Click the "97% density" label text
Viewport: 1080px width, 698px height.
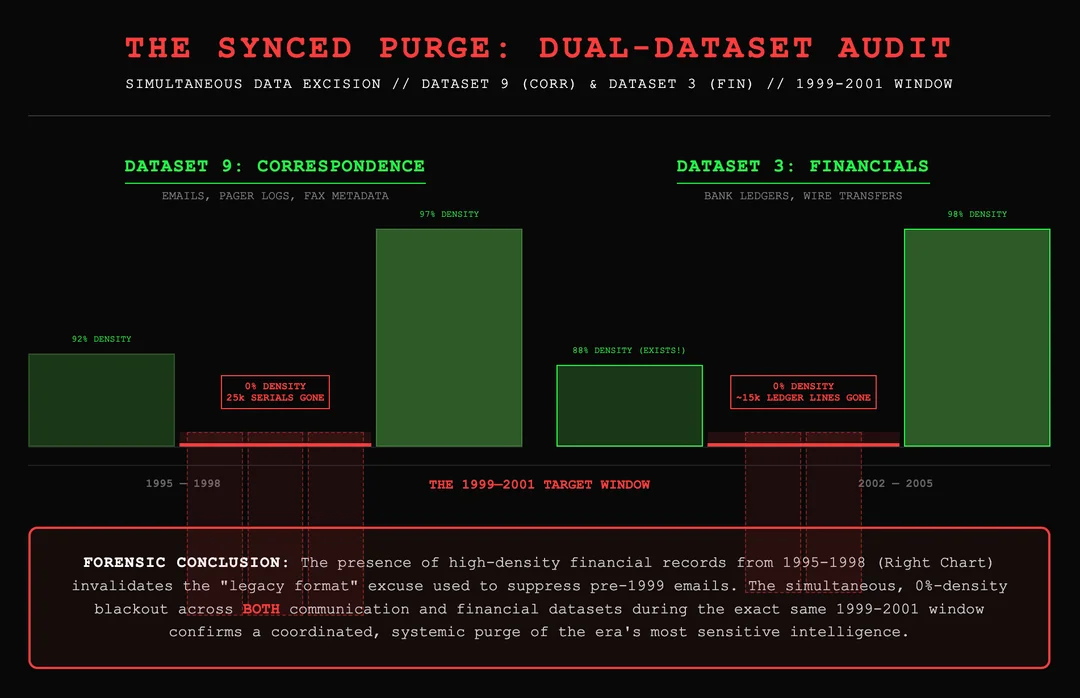(449, 214)
